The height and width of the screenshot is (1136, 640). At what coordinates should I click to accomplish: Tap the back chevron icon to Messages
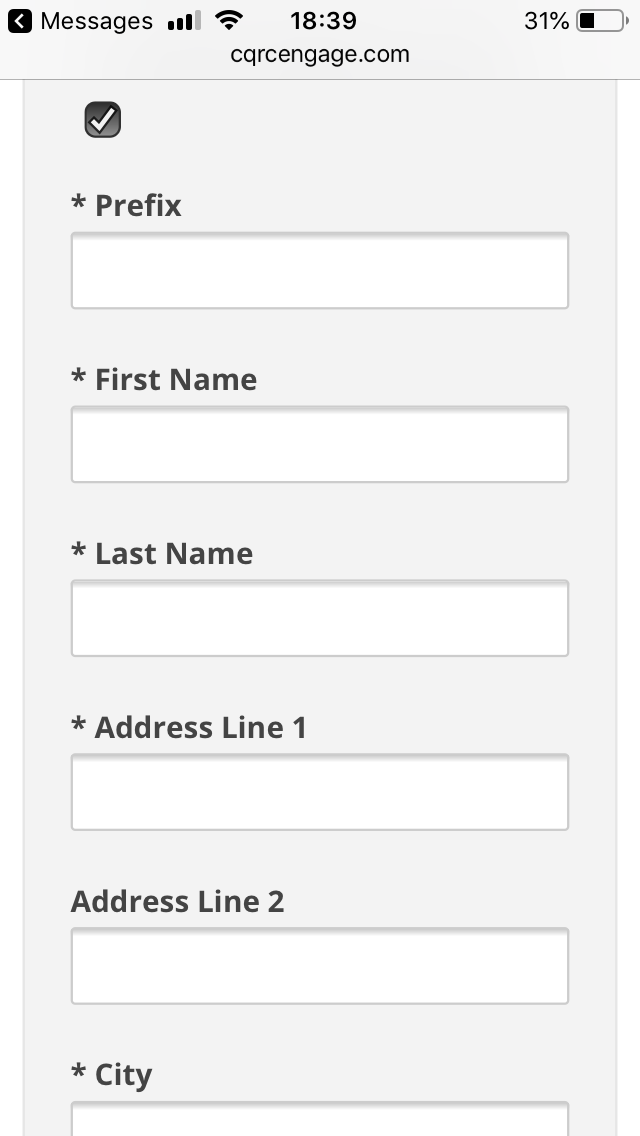pos(20,21)
